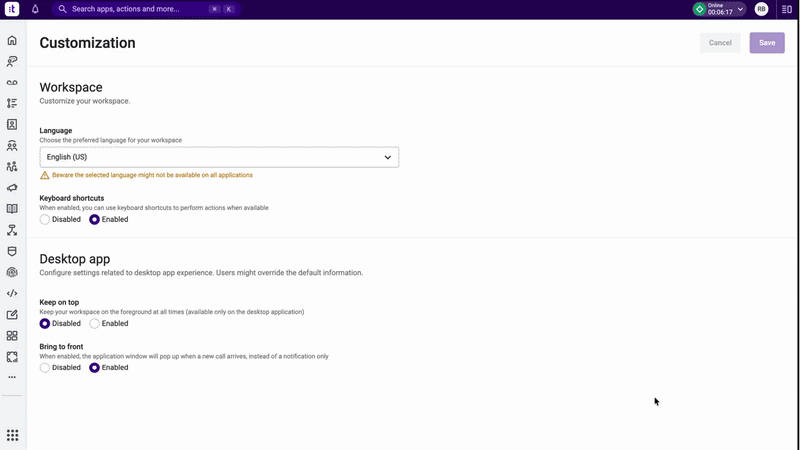
Task: Click the language availability warning text
Action: (152, 175)
